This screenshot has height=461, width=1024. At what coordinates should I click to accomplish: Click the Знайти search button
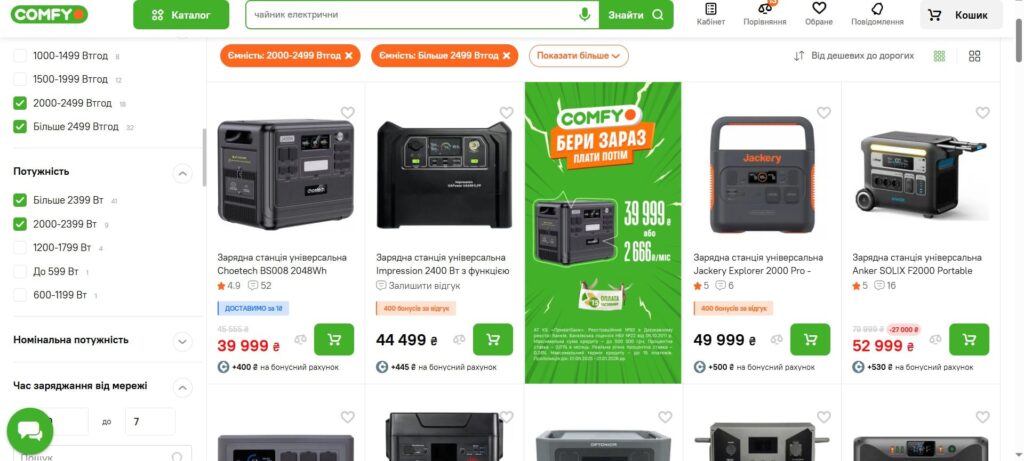635,14
